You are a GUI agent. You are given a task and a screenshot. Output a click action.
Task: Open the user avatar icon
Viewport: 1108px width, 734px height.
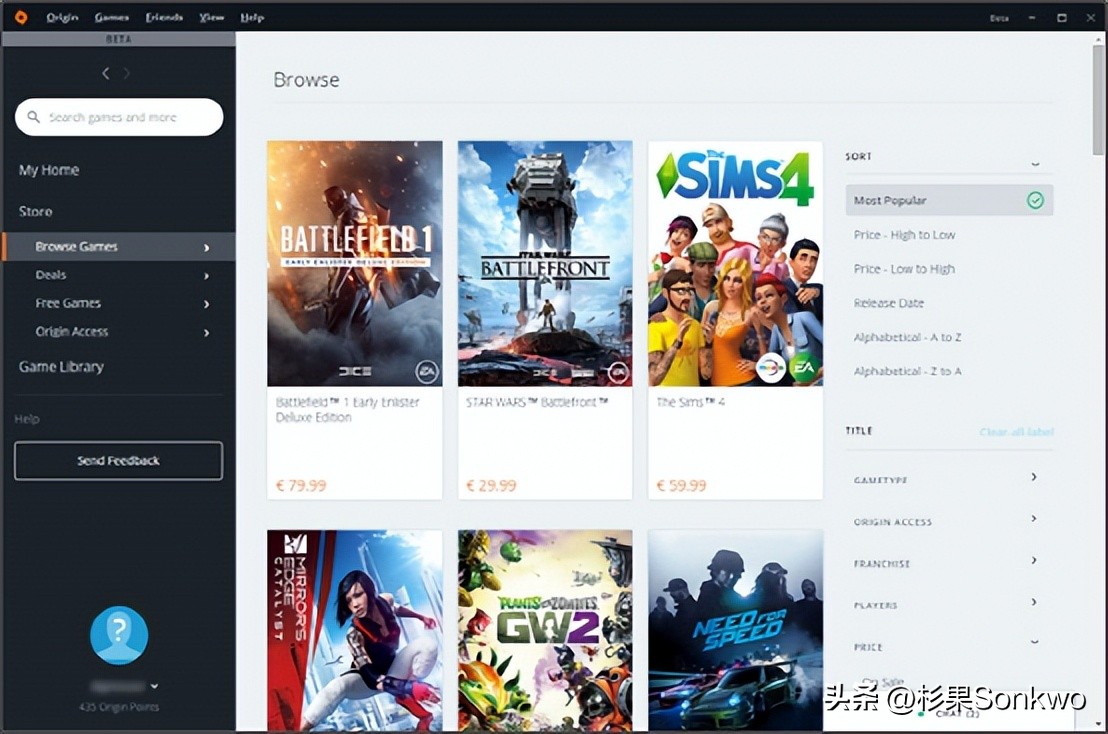(119, 635)
